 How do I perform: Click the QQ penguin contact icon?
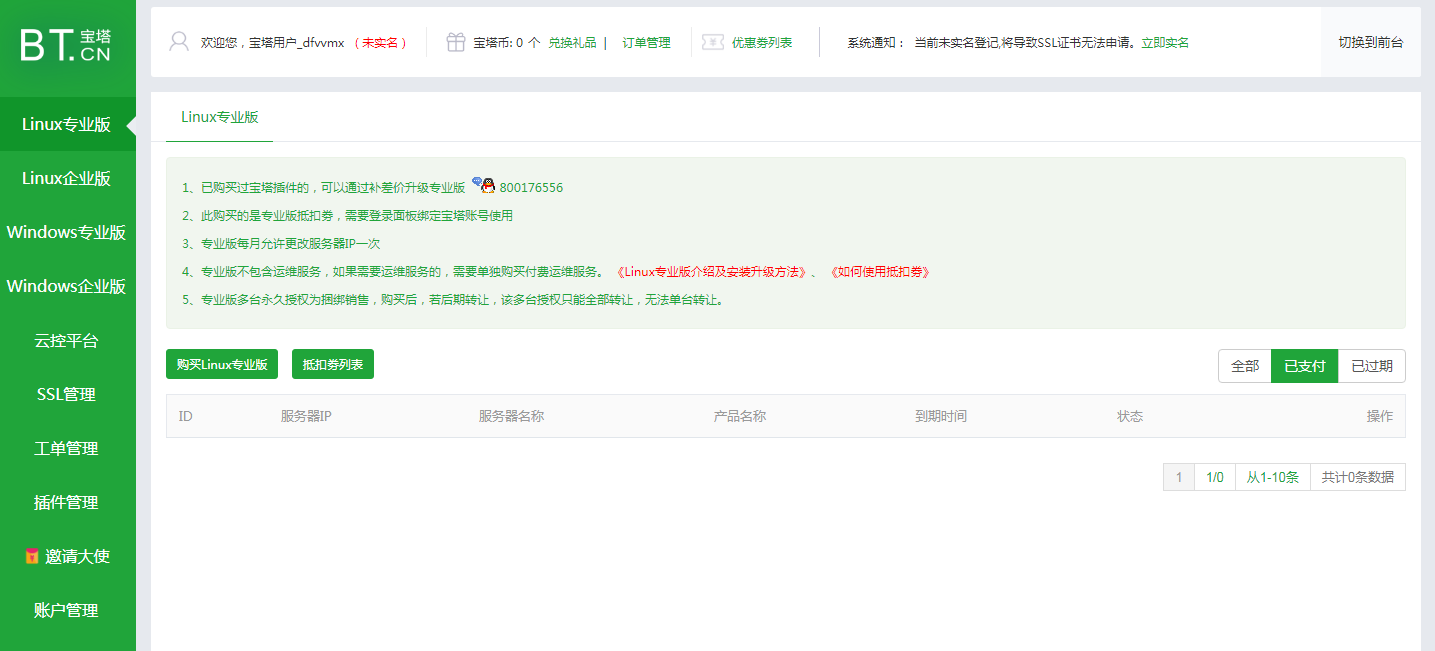(484, 185)
